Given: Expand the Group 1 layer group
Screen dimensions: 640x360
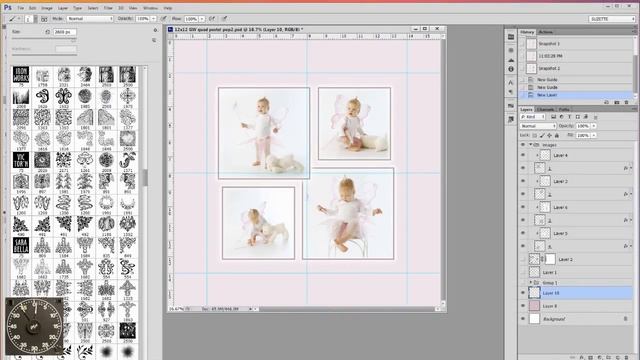Looking at the screenshot, I should 531,282.
